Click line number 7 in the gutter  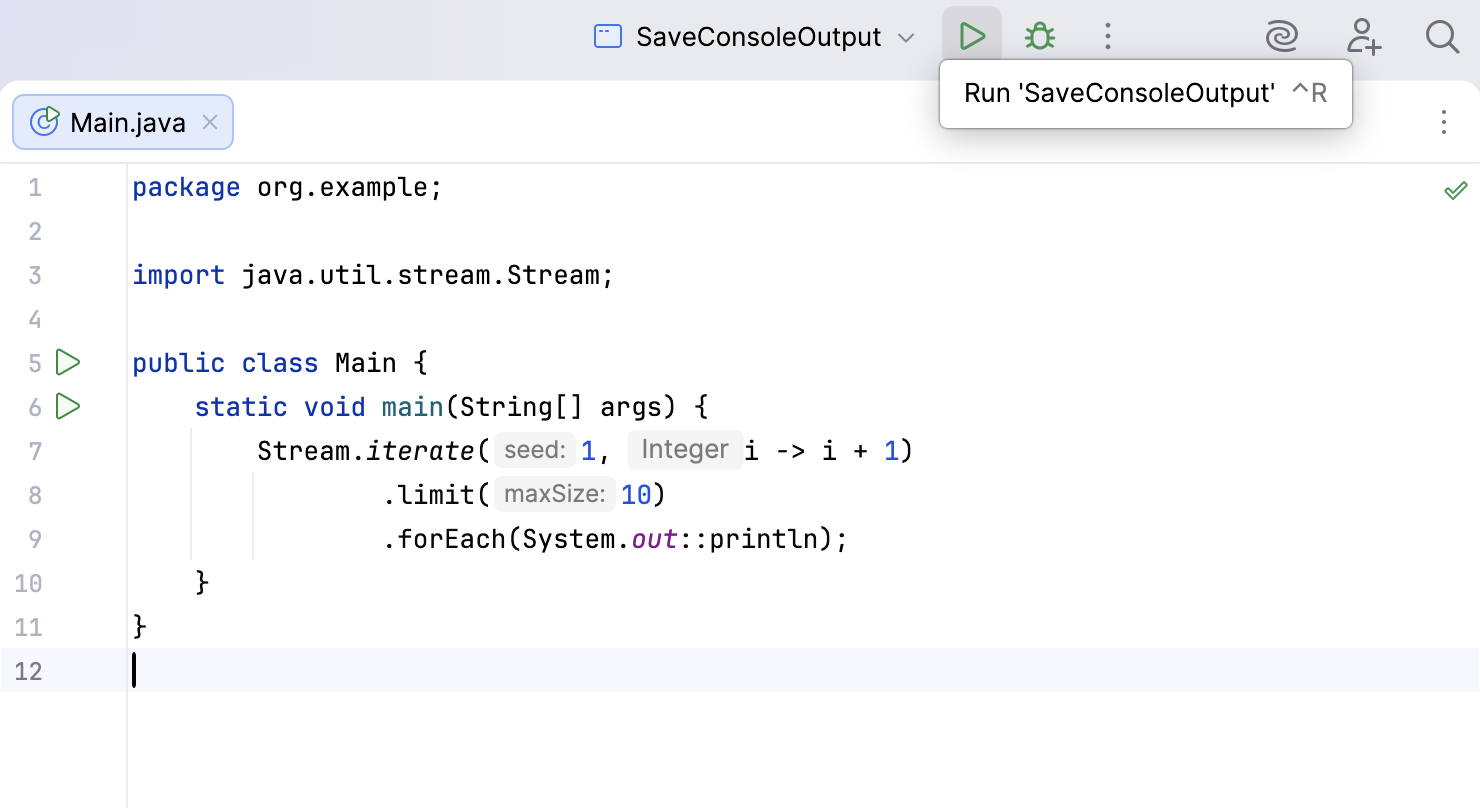pyautogui.click(x=35, y=450)
